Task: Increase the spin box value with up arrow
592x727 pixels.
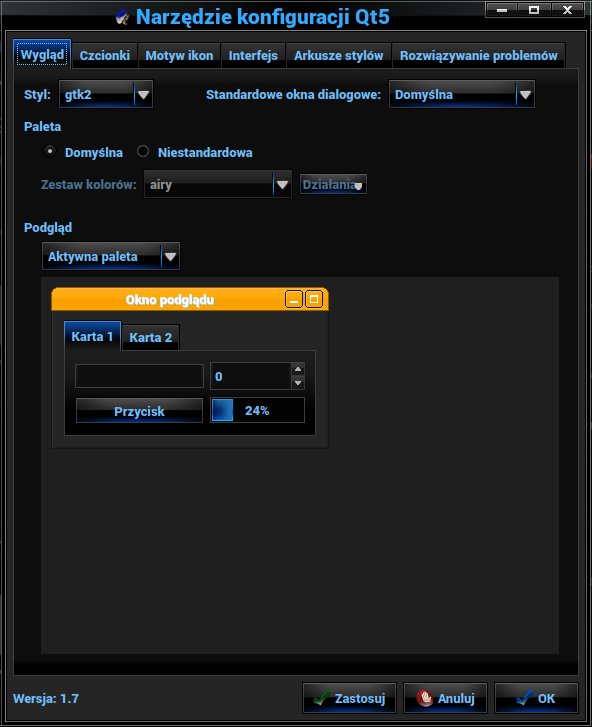Action: (298, 369)
